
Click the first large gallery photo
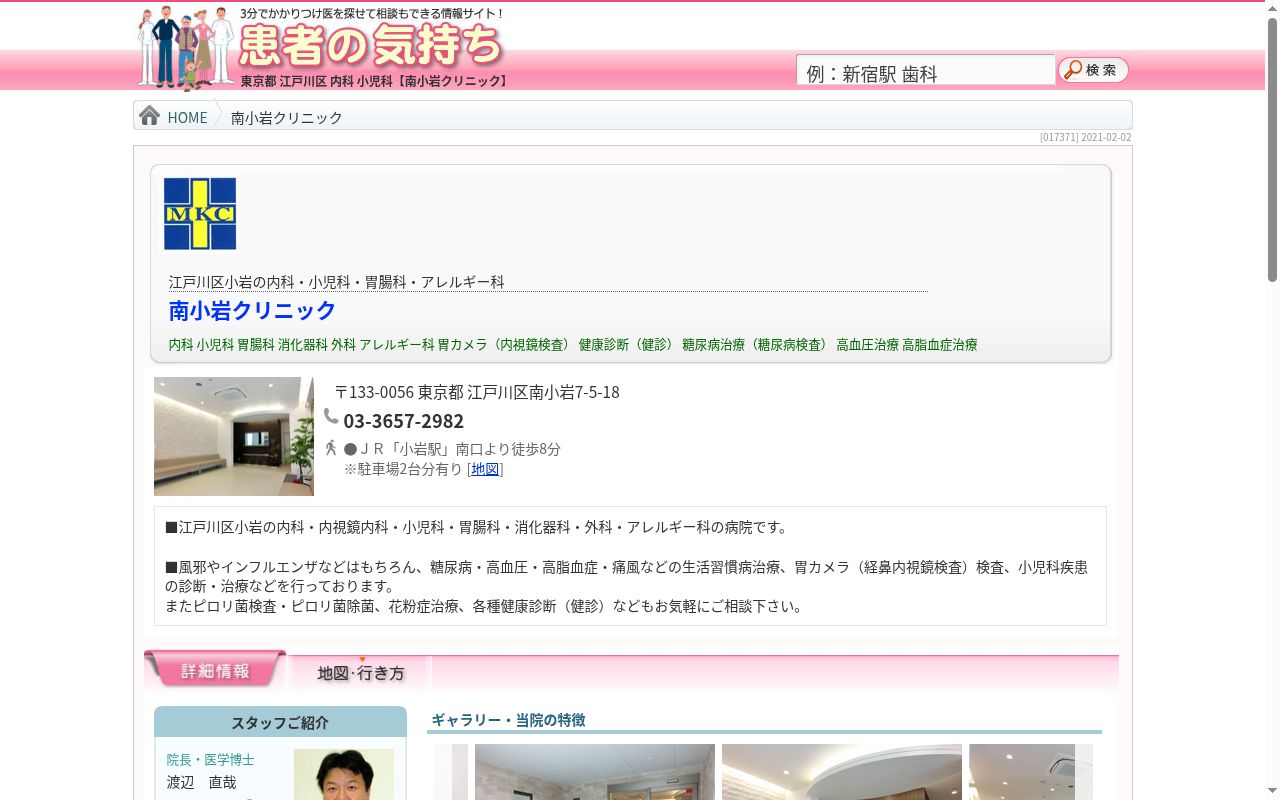coord(595,772)
